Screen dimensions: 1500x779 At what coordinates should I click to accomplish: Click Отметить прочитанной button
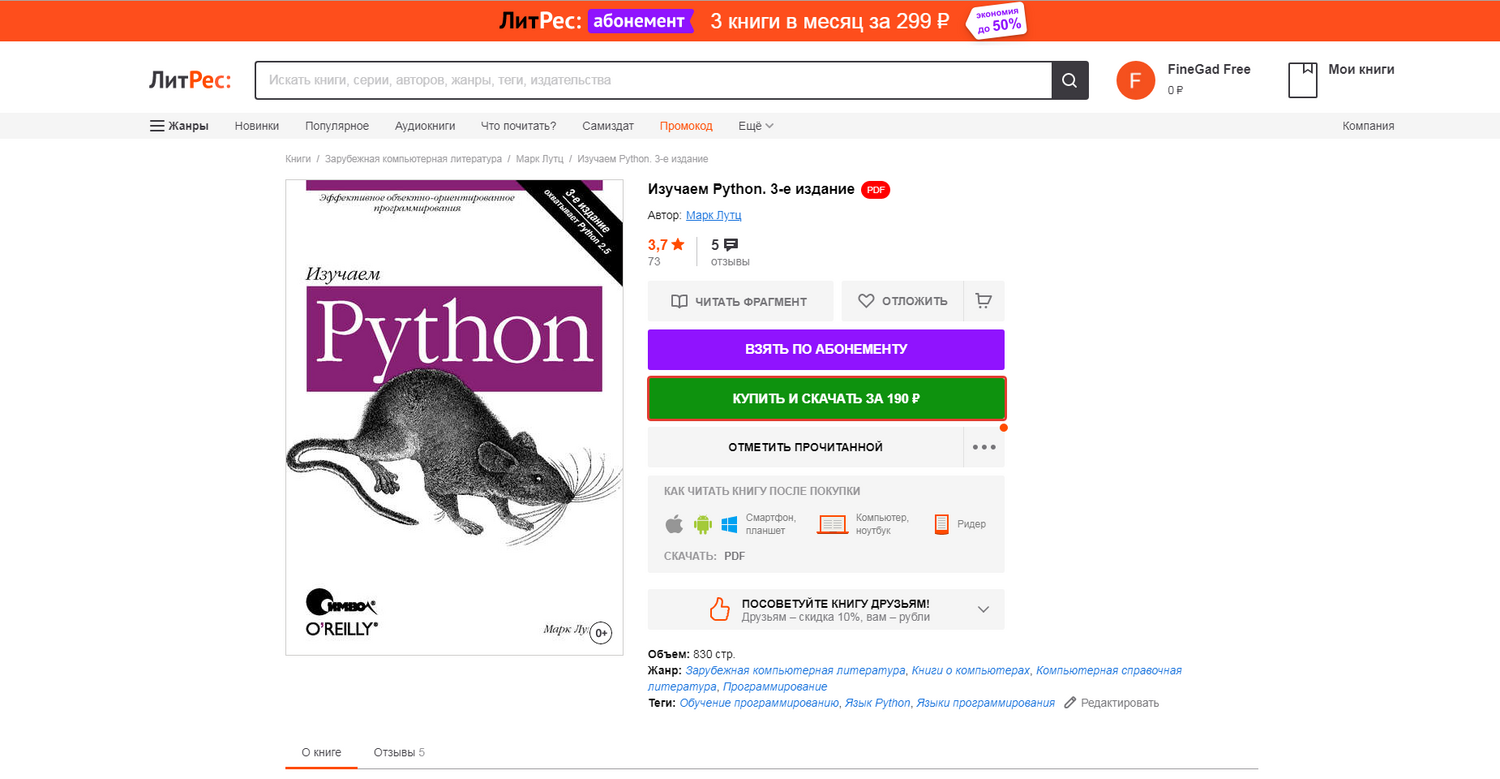[805, 447]
